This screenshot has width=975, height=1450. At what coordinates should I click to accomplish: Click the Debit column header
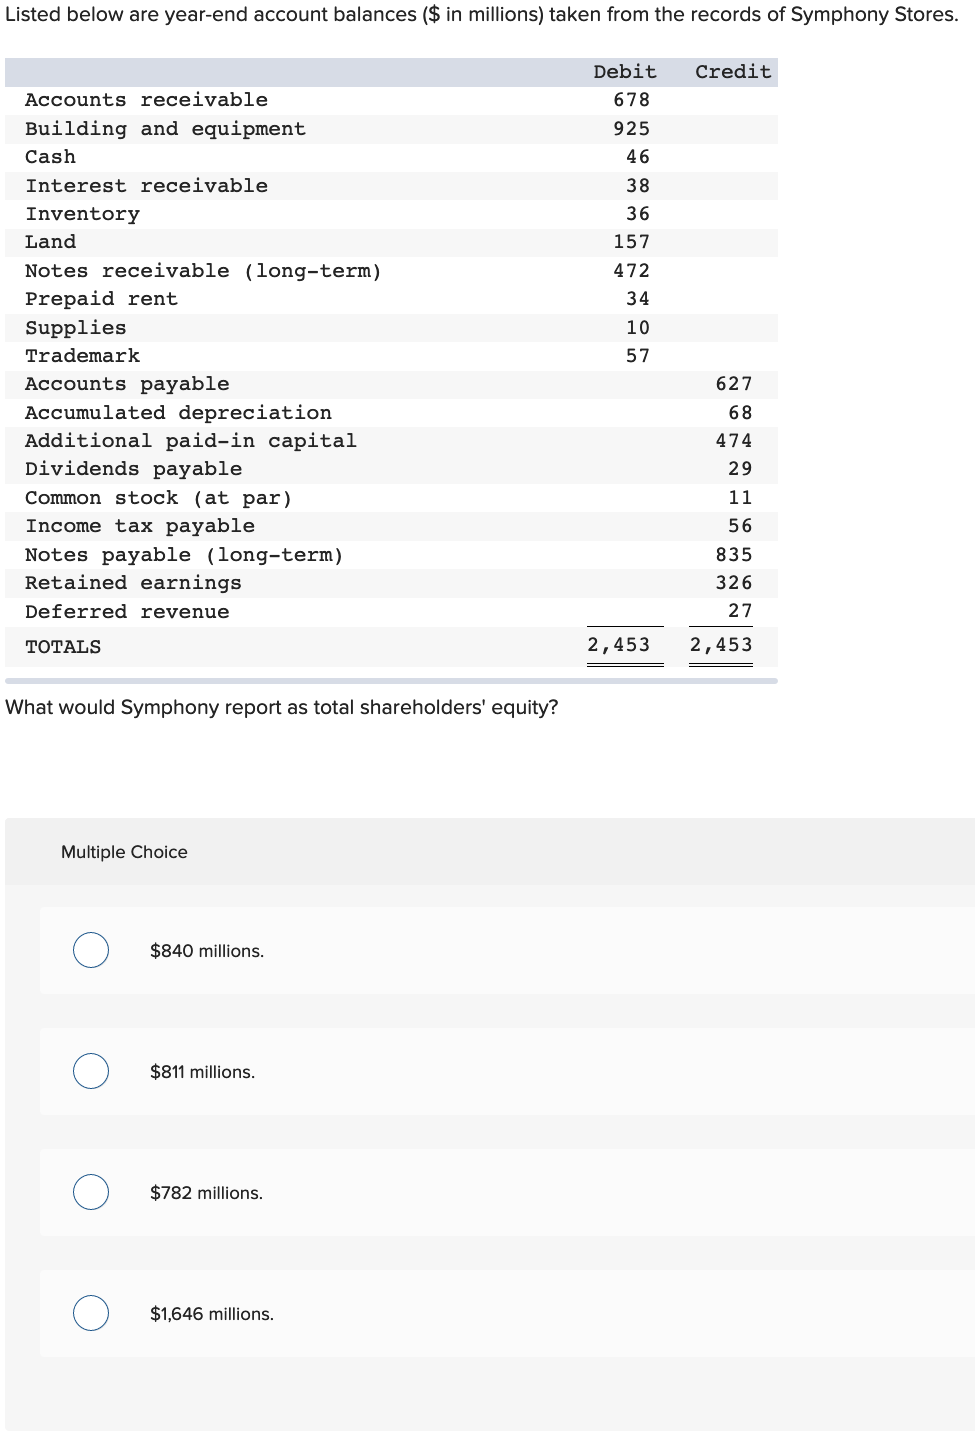(x=624, y=71)
